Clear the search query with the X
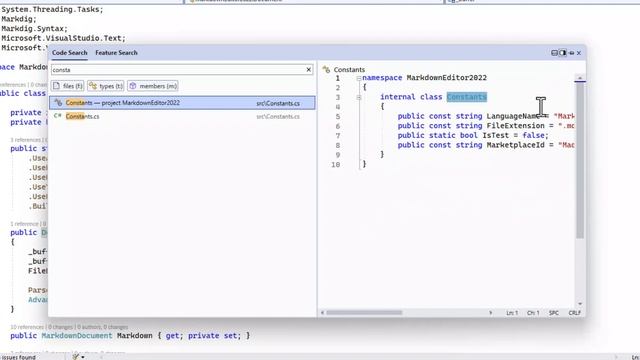The height and width of the screenshot is (360, 640). (x=309, y=70)
